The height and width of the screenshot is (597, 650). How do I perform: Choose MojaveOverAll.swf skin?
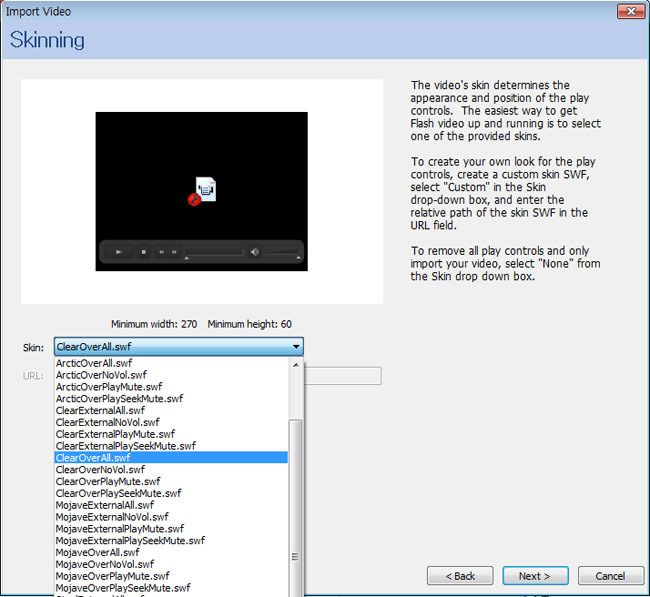pyautogui.click(x=171, y=552)
